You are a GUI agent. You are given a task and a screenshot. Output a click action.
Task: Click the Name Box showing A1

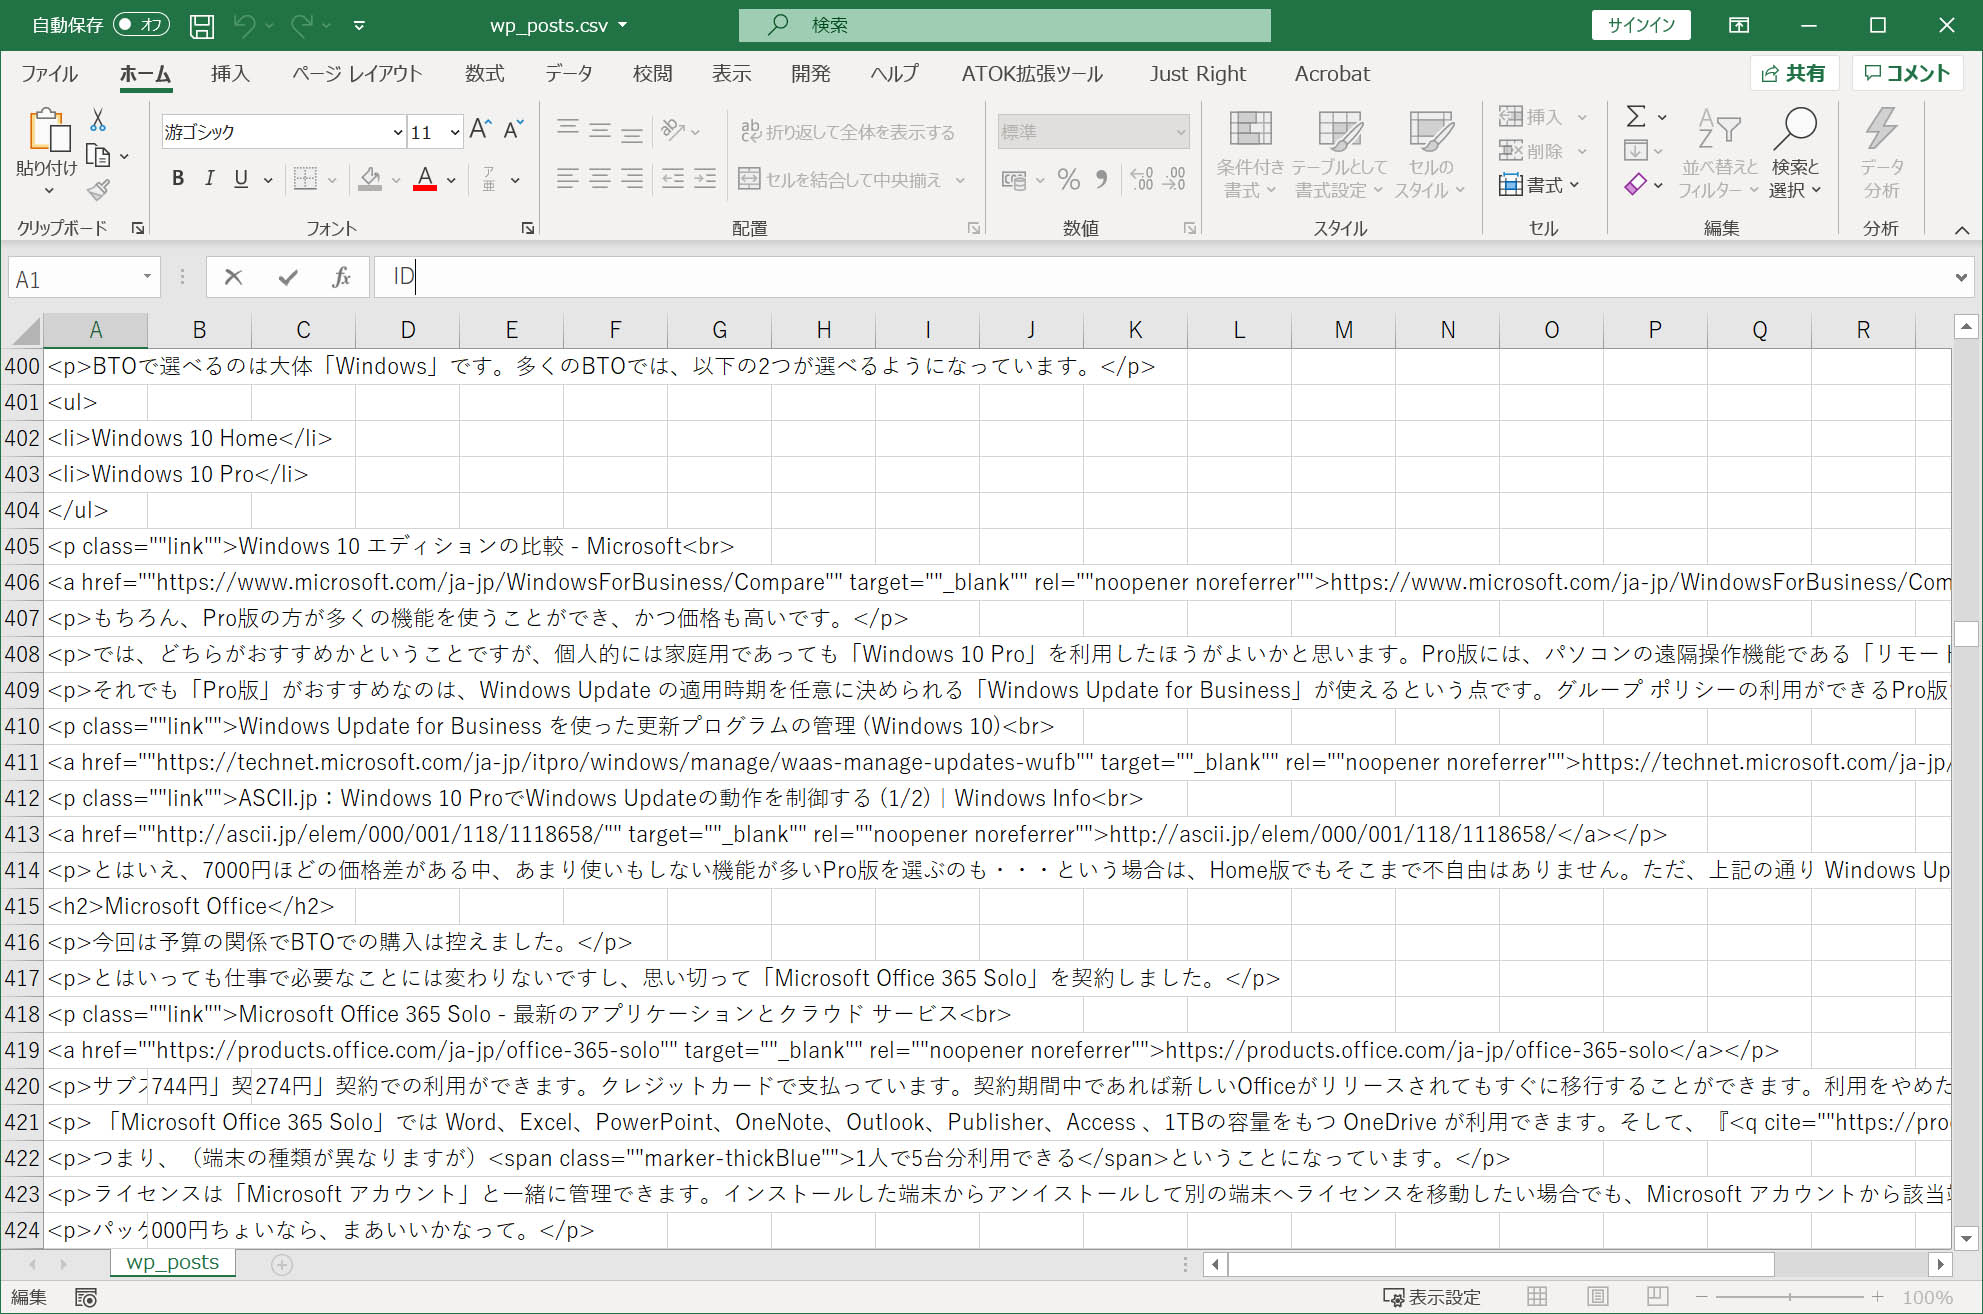pyautogui.click(x=83, y=279)
